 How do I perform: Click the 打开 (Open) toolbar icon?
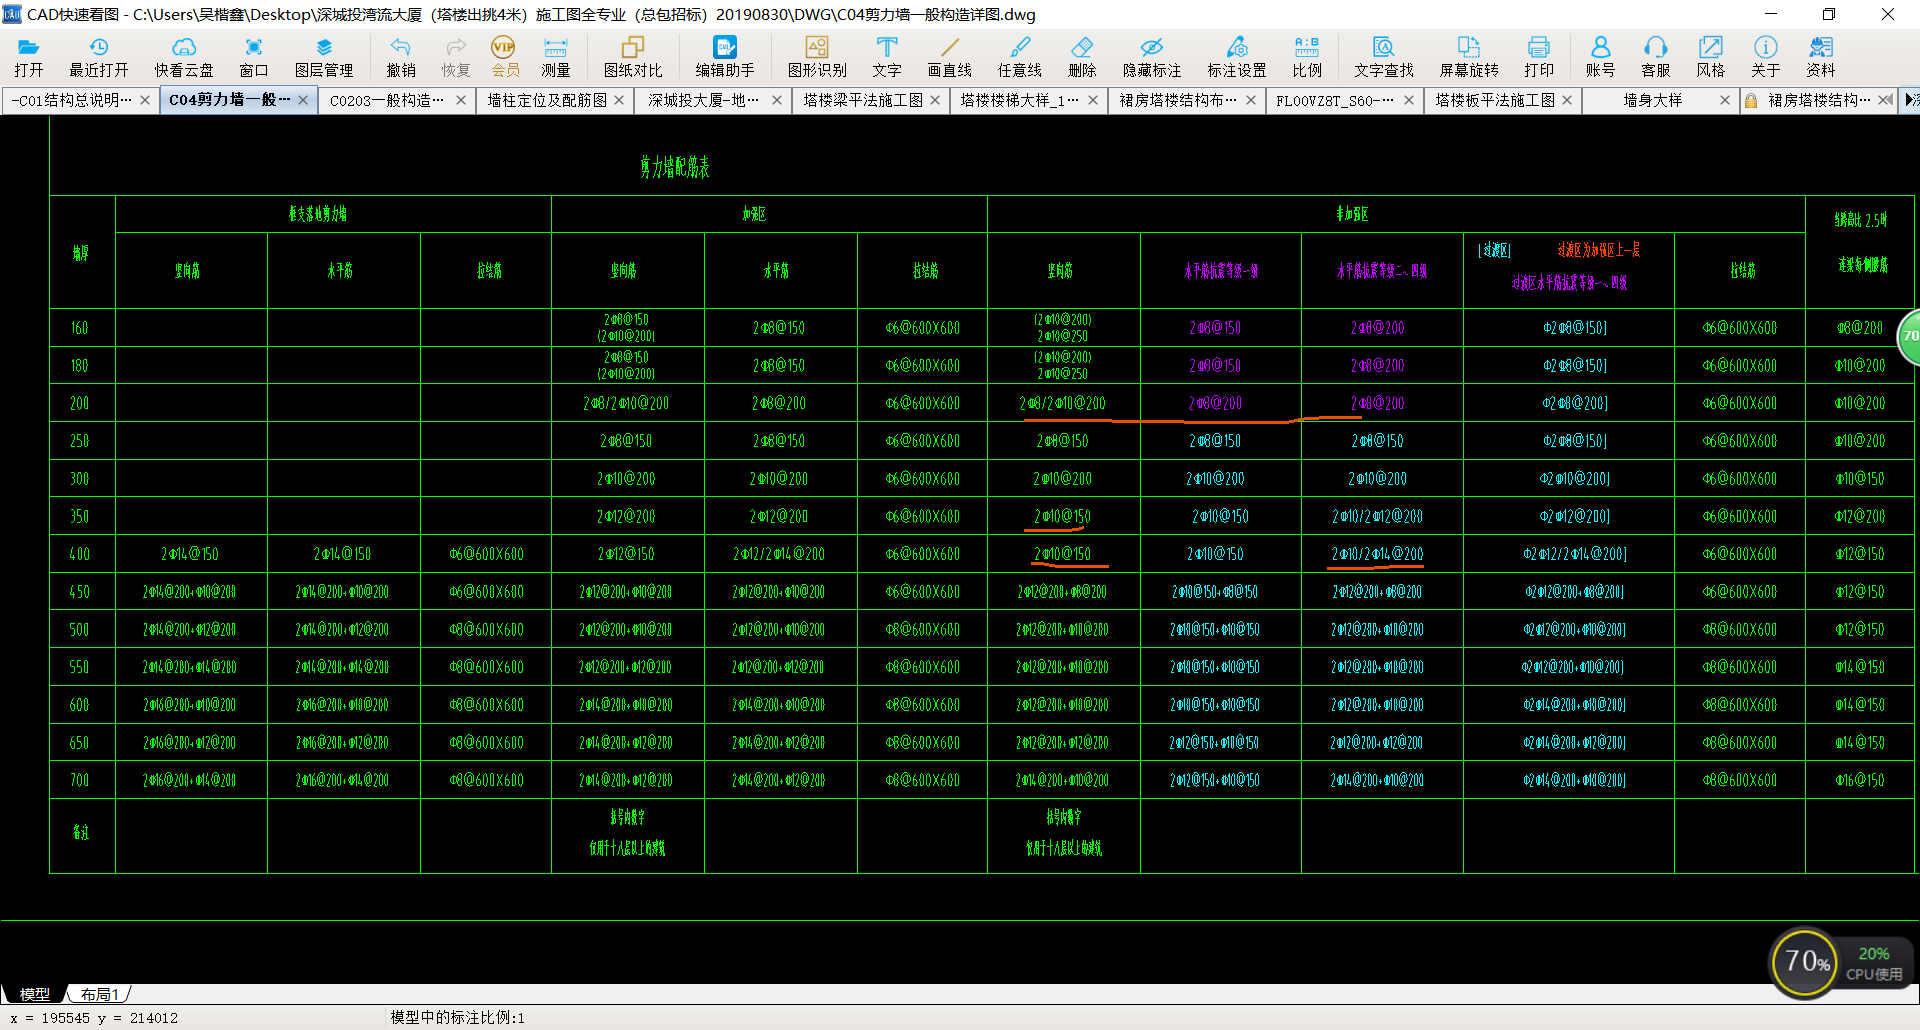pos(28,57)
